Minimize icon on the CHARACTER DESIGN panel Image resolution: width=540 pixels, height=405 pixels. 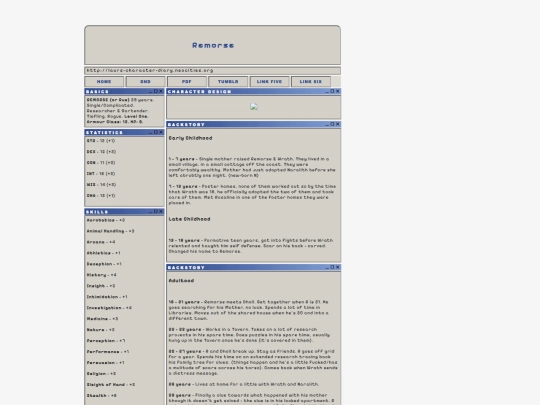(327, 91)
